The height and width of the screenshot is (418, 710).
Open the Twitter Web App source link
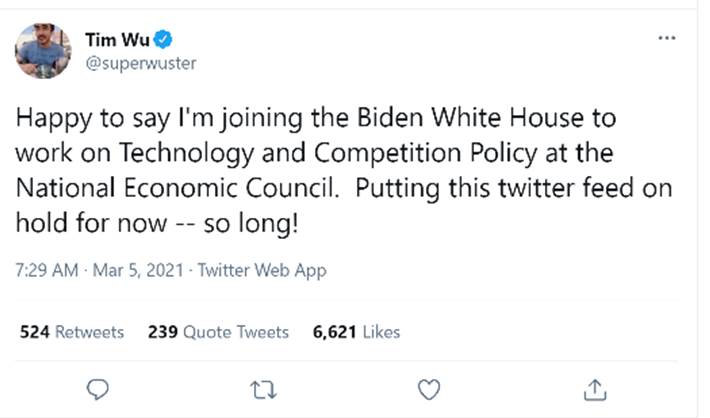(262, 270)
